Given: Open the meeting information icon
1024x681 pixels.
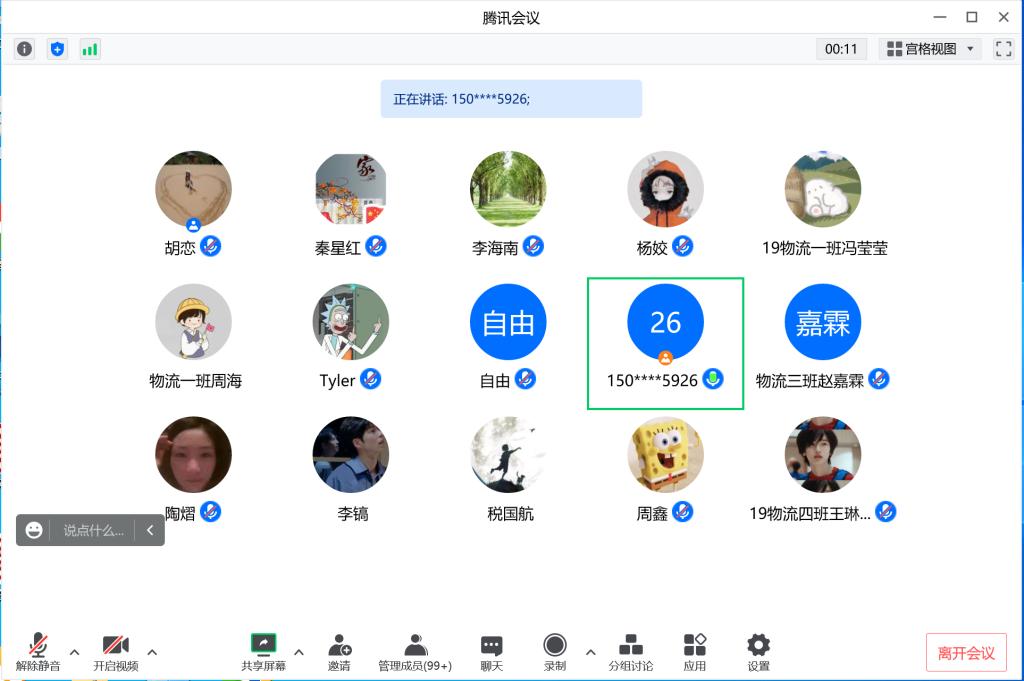Looking at the screenshot, I should (x=24, y=48).
